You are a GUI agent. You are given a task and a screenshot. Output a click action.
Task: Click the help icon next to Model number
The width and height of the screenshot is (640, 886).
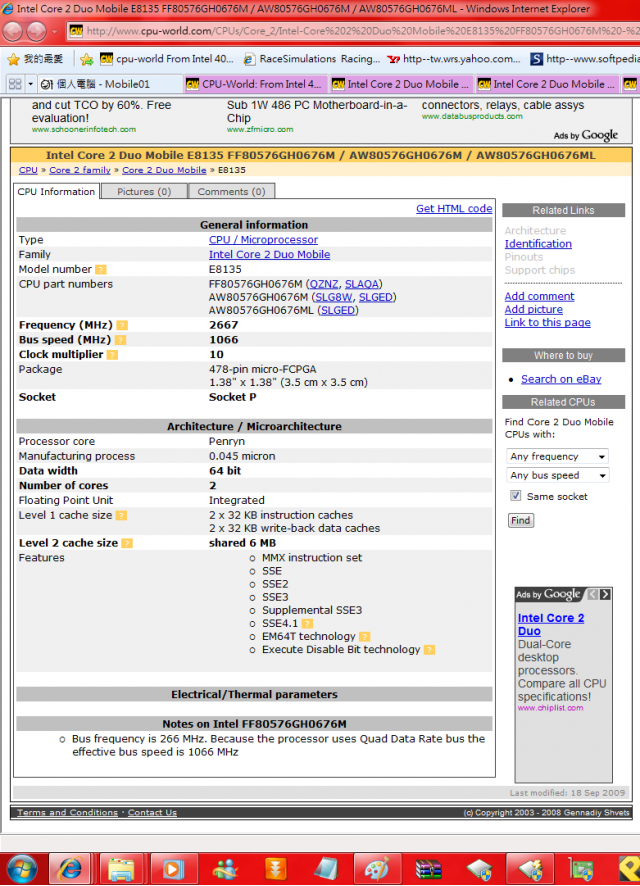[x=101, y=270]
